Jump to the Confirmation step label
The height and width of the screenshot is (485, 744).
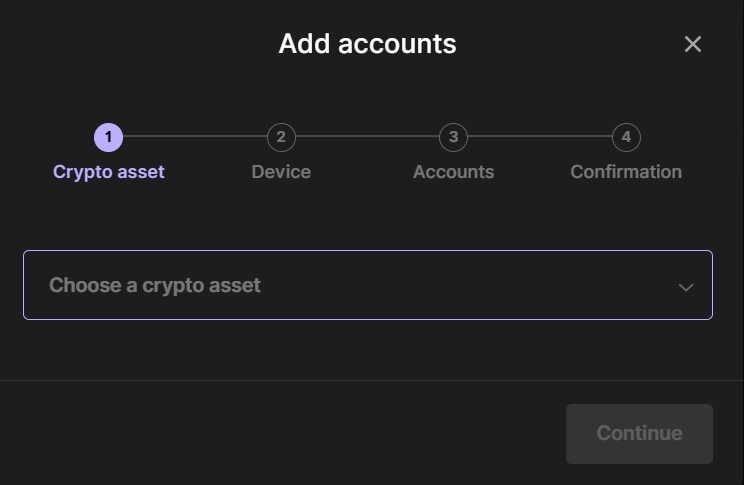coord(626,172)
